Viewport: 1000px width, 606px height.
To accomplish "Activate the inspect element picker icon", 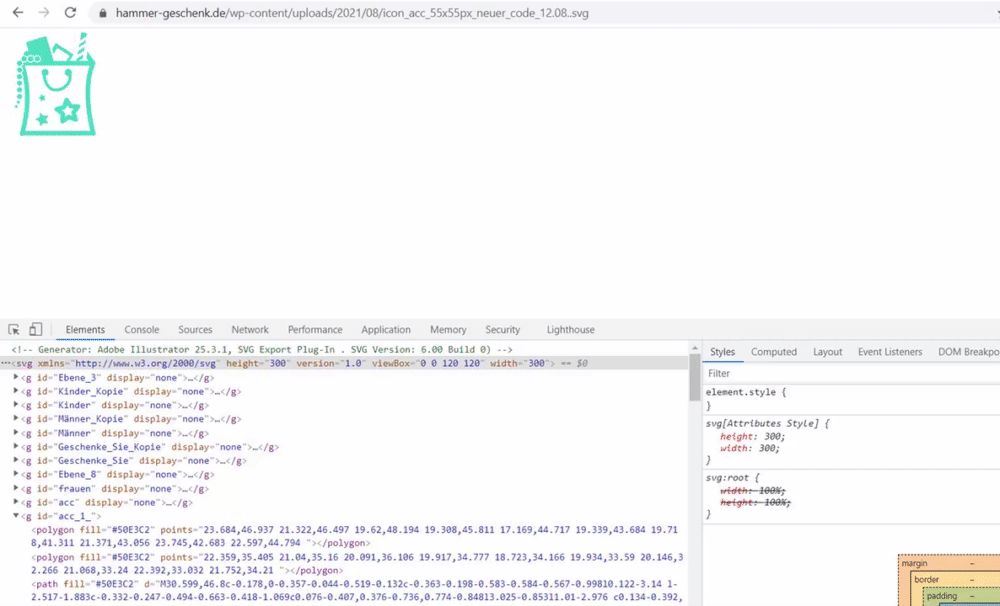I will tap(13, 330).
